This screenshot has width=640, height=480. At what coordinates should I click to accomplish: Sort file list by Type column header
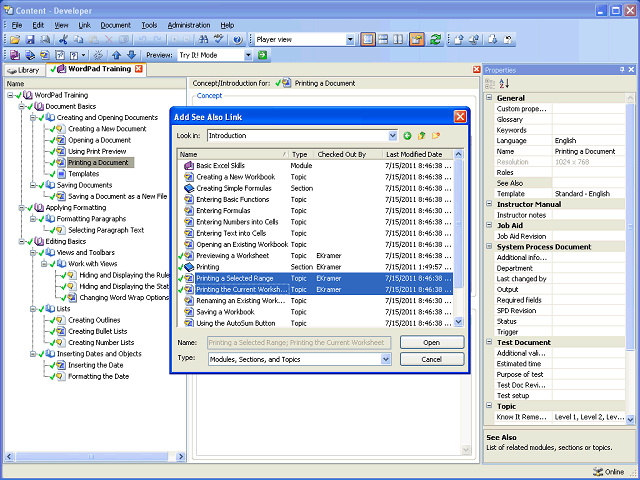pos(300,154)
